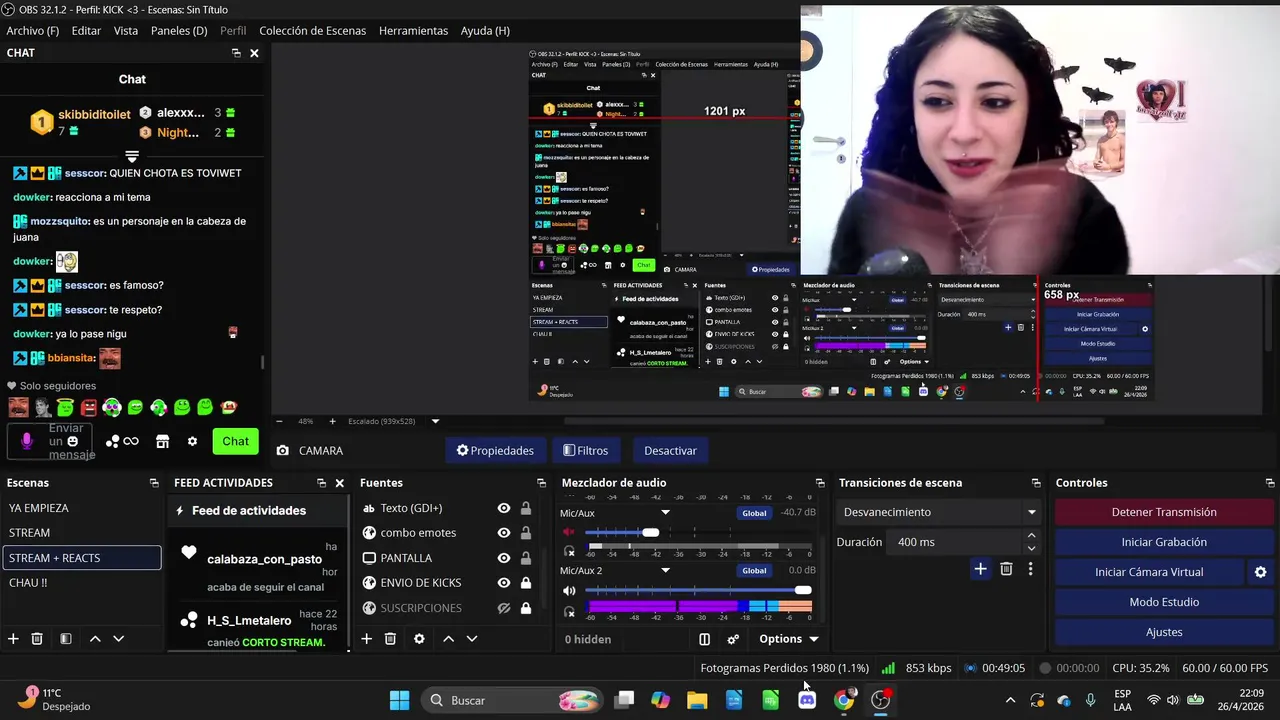Increase transition duration stepper up
This screenshot has width=1280, height=720.
(x=1032, y=536)
